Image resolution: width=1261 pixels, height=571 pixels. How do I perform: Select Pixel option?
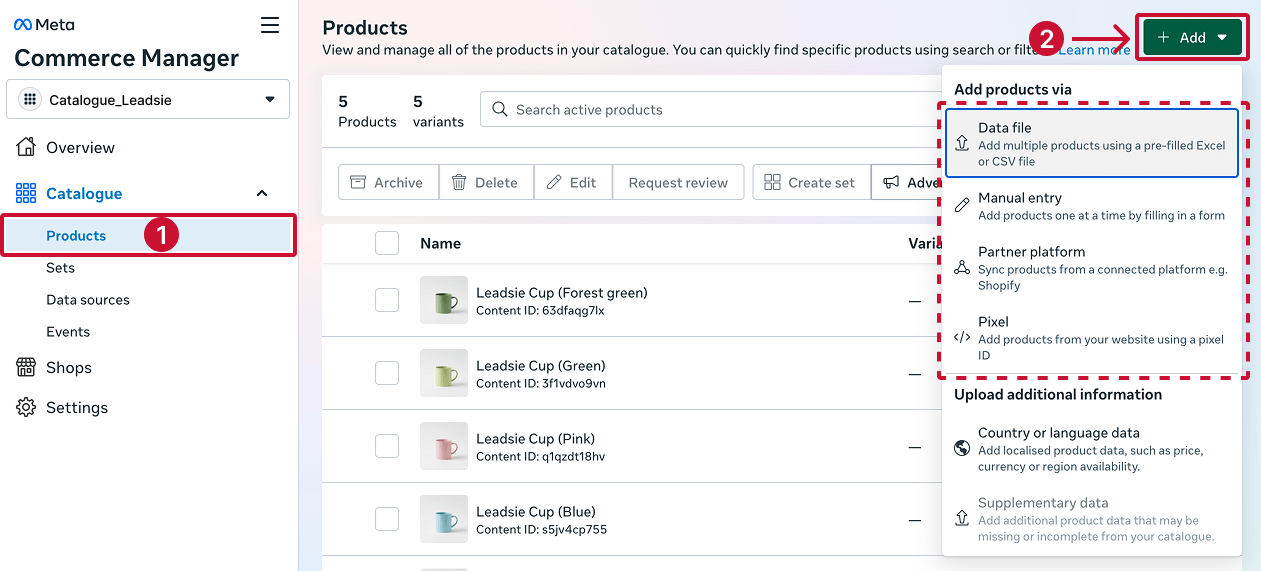[1090, 338]
